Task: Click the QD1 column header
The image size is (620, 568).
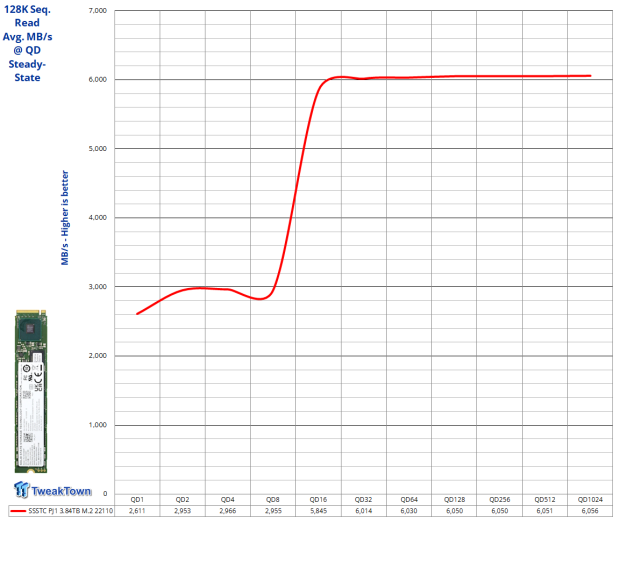Action: coord(137,500)
